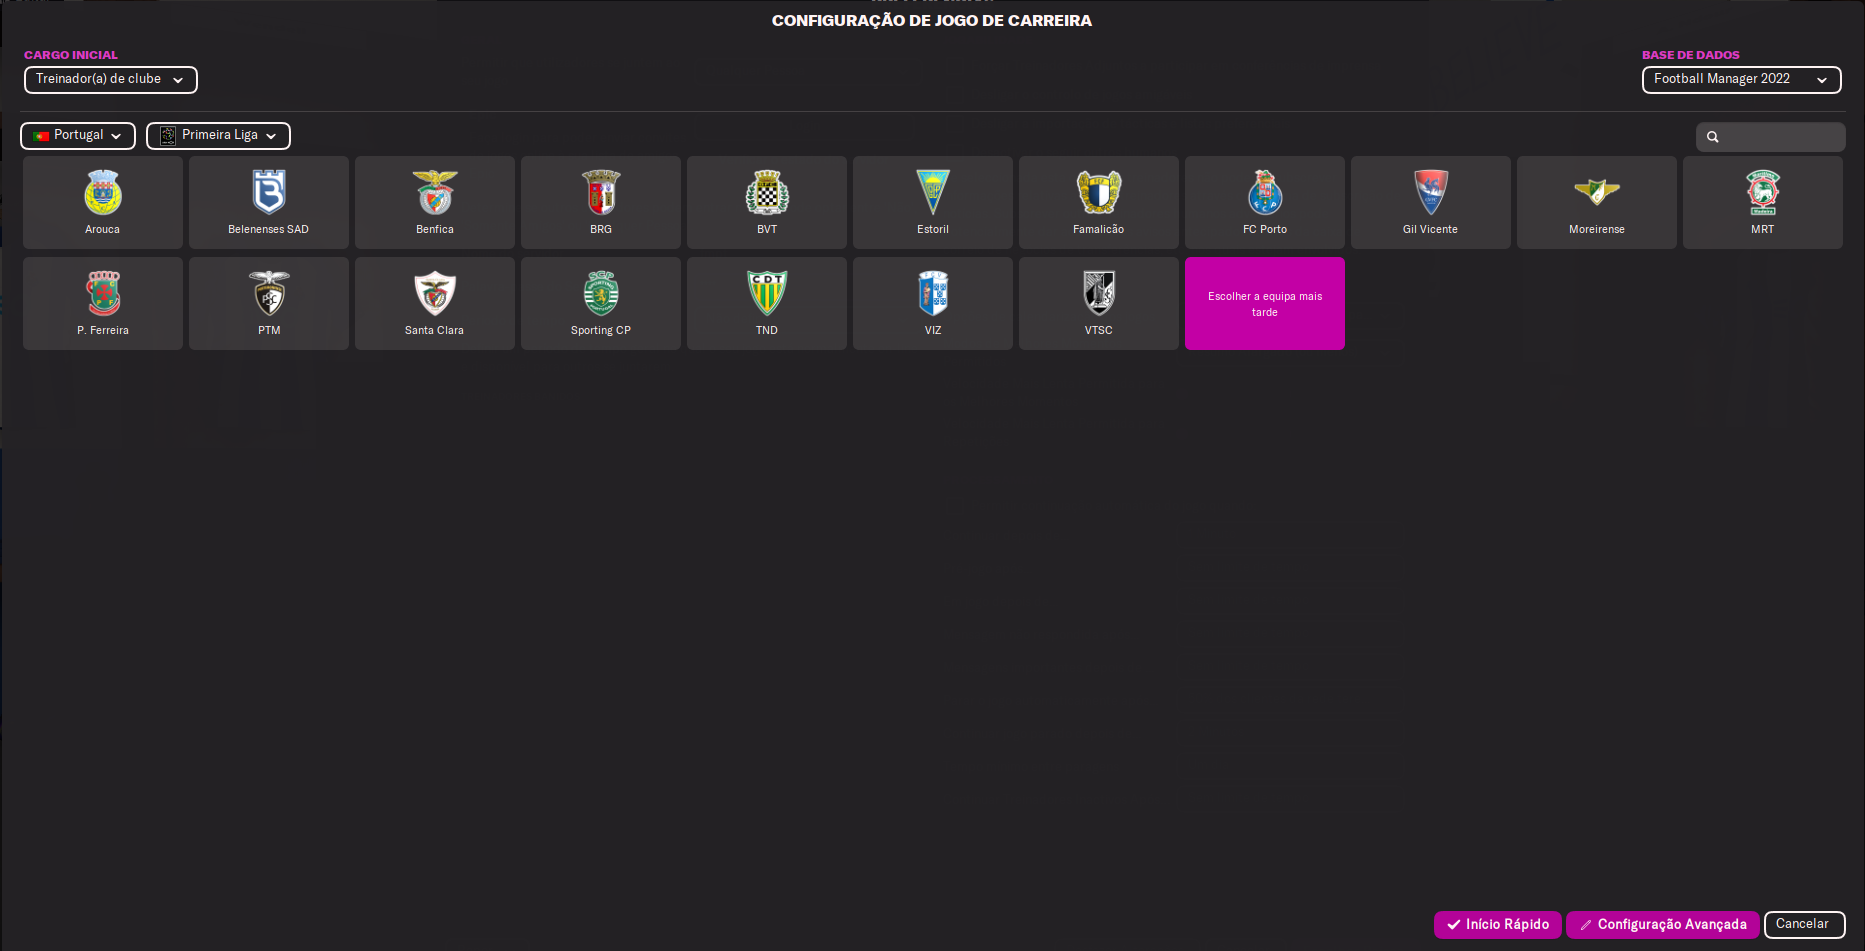Choose the MRT club crest

pyautogui.click(x=1763, y=192)
